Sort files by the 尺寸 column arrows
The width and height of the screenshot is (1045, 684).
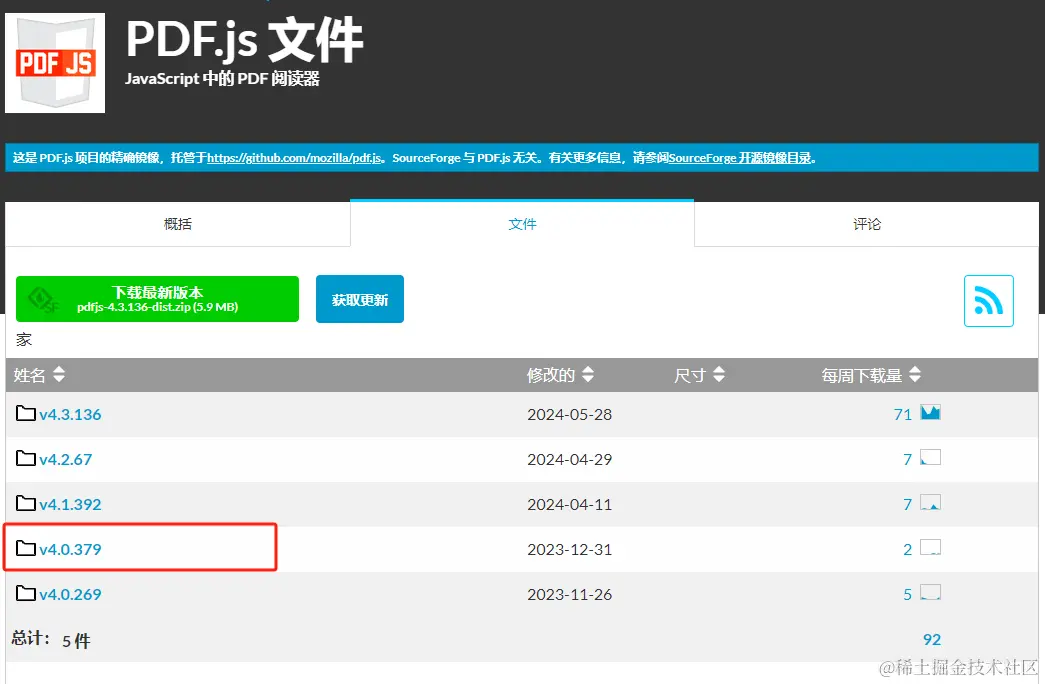point(718,374)
